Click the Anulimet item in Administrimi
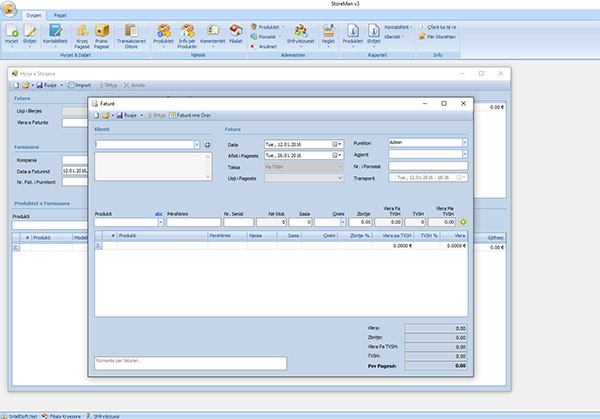Screen dimensions: 600x419 coord(264,46)
